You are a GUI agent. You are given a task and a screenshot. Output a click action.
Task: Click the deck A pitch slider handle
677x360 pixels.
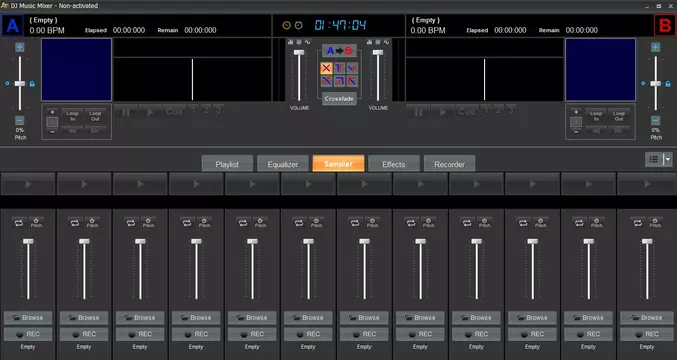[x=20, y=83]
